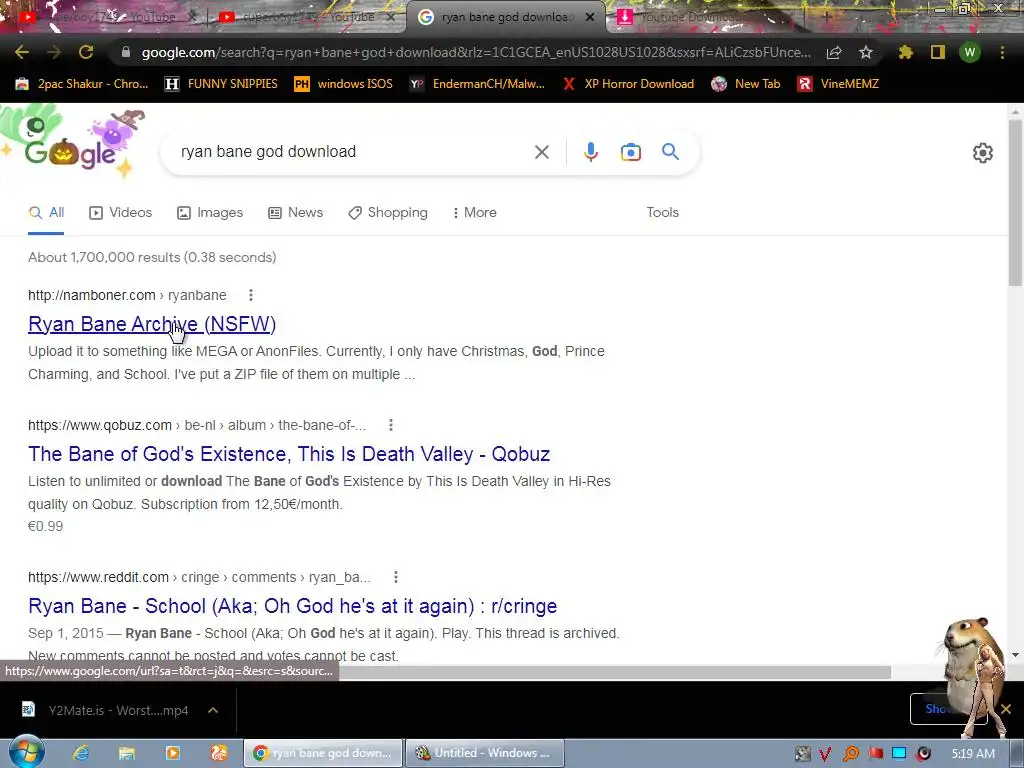Expand the More search filters
The width and height of the screenshot is (1024, 768).
(475, 212)
